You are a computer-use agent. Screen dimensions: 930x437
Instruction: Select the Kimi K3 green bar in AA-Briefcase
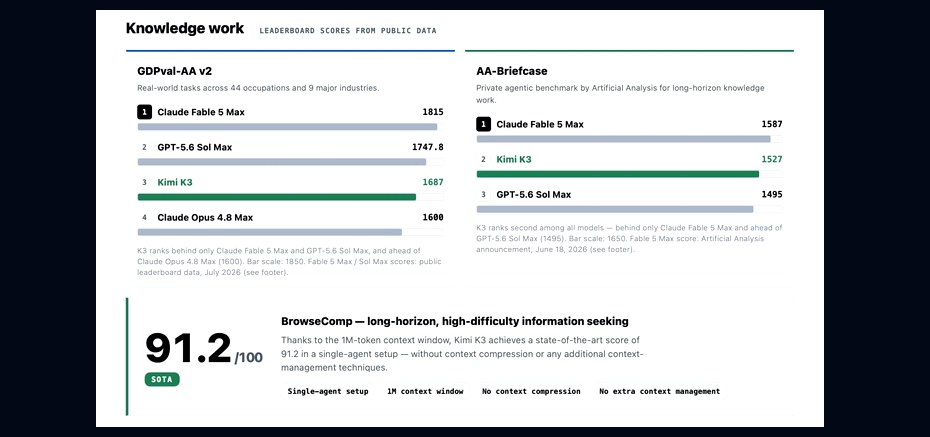coord(618,174)
